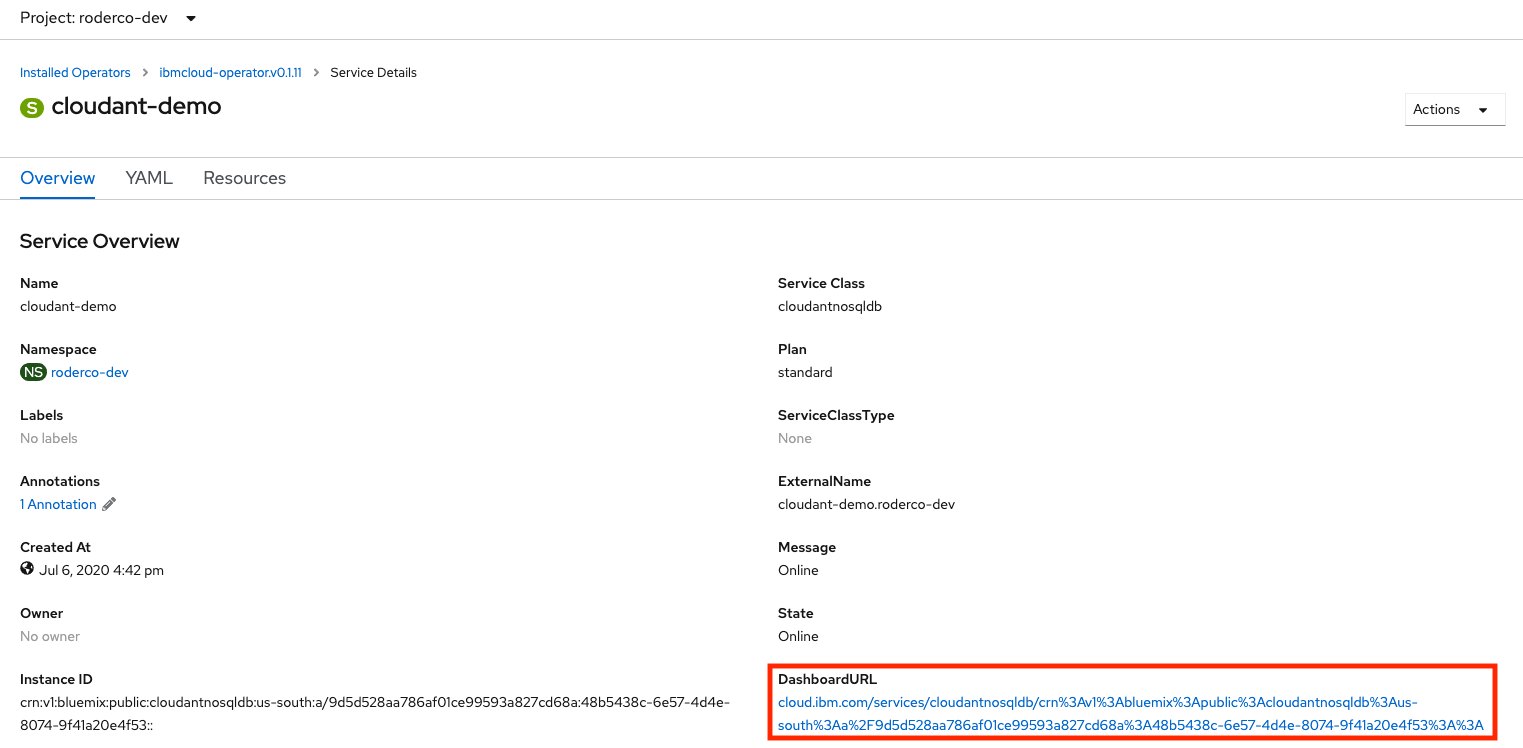Click the globe icon beside Created At date
Image resolution: width=1523 pixels, height=748 pixels.
(27, 569)
